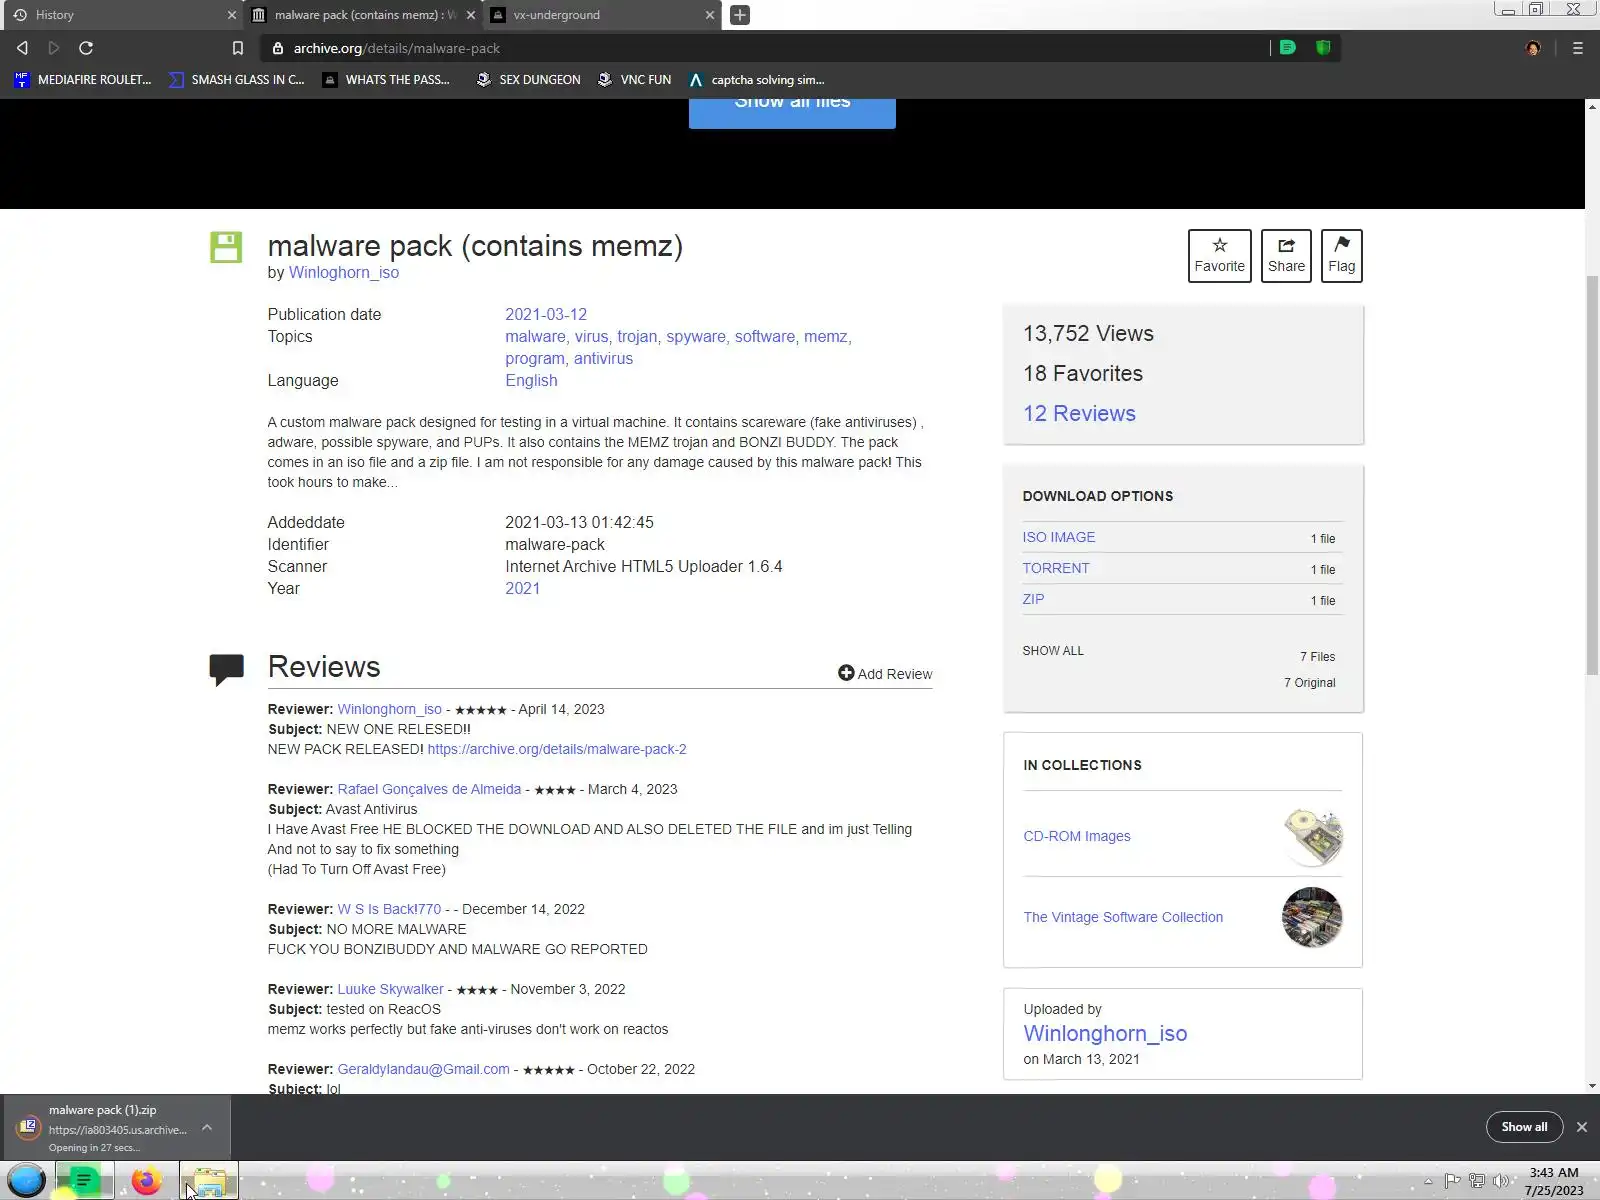Image resolution: width=1600 pixels, height=1200 pixels.
Task: Open the Brave Shields icon in address bar
Action: point(1323,47)
